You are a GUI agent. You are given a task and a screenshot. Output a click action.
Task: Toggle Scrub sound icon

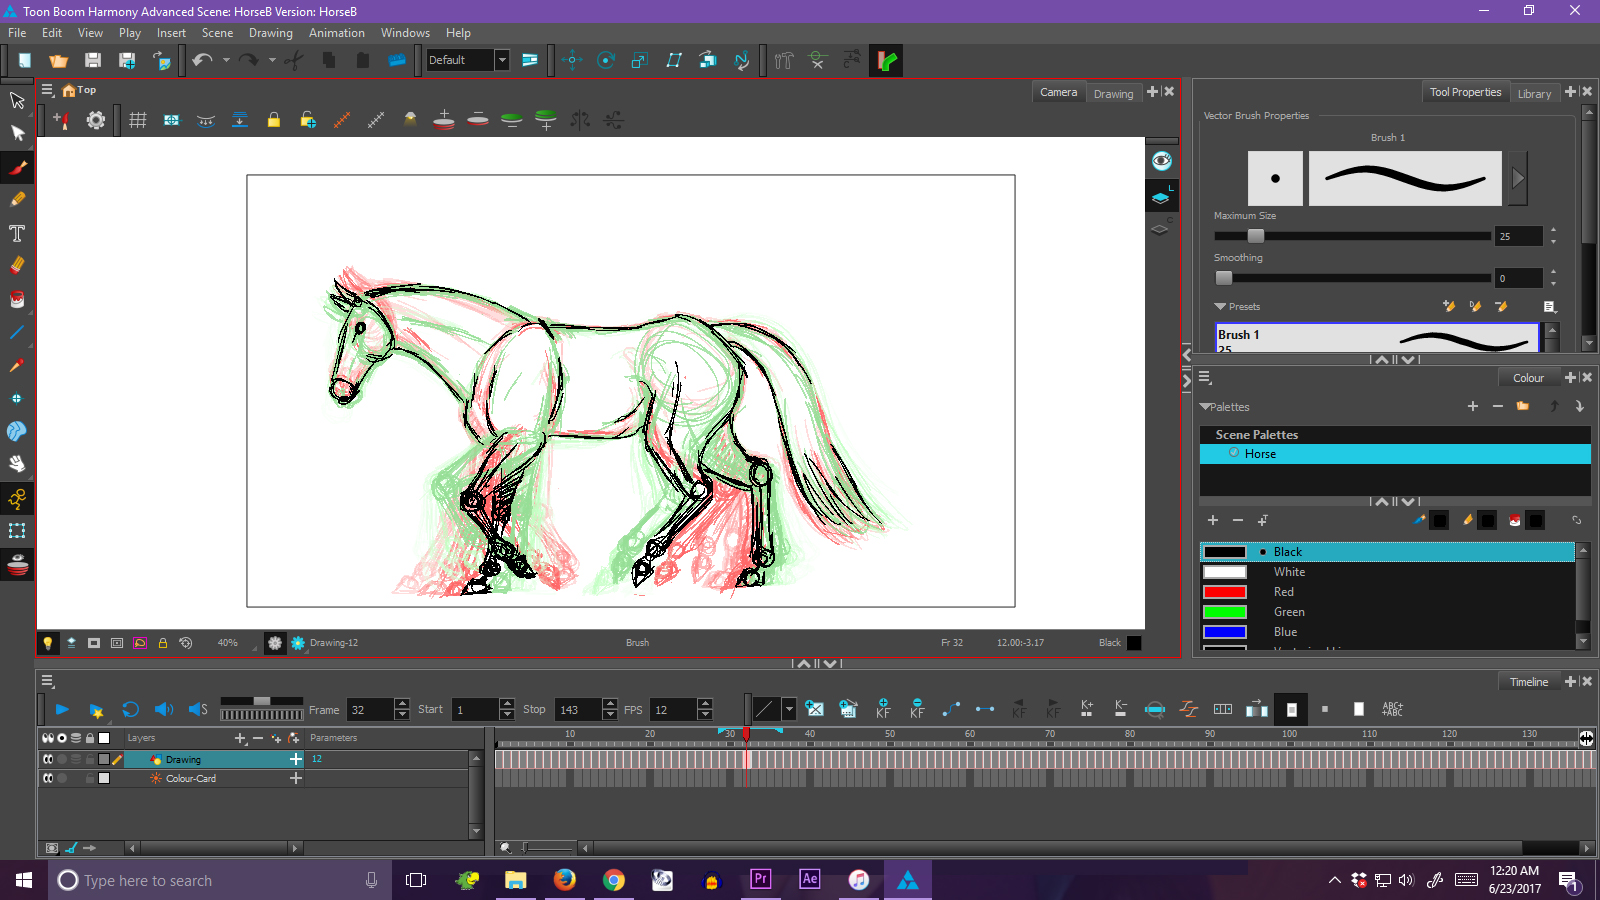pos(198,709)
